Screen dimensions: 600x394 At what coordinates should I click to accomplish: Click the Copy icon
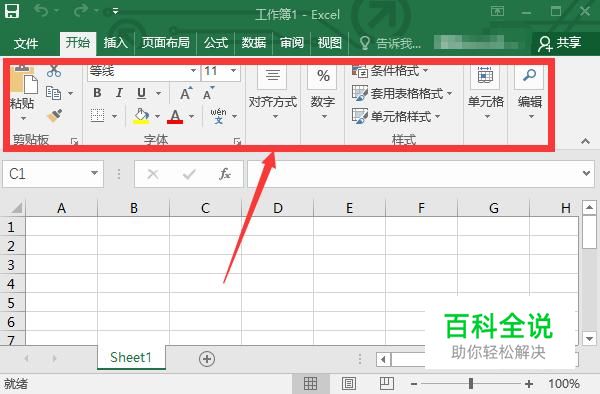(54, 93)
